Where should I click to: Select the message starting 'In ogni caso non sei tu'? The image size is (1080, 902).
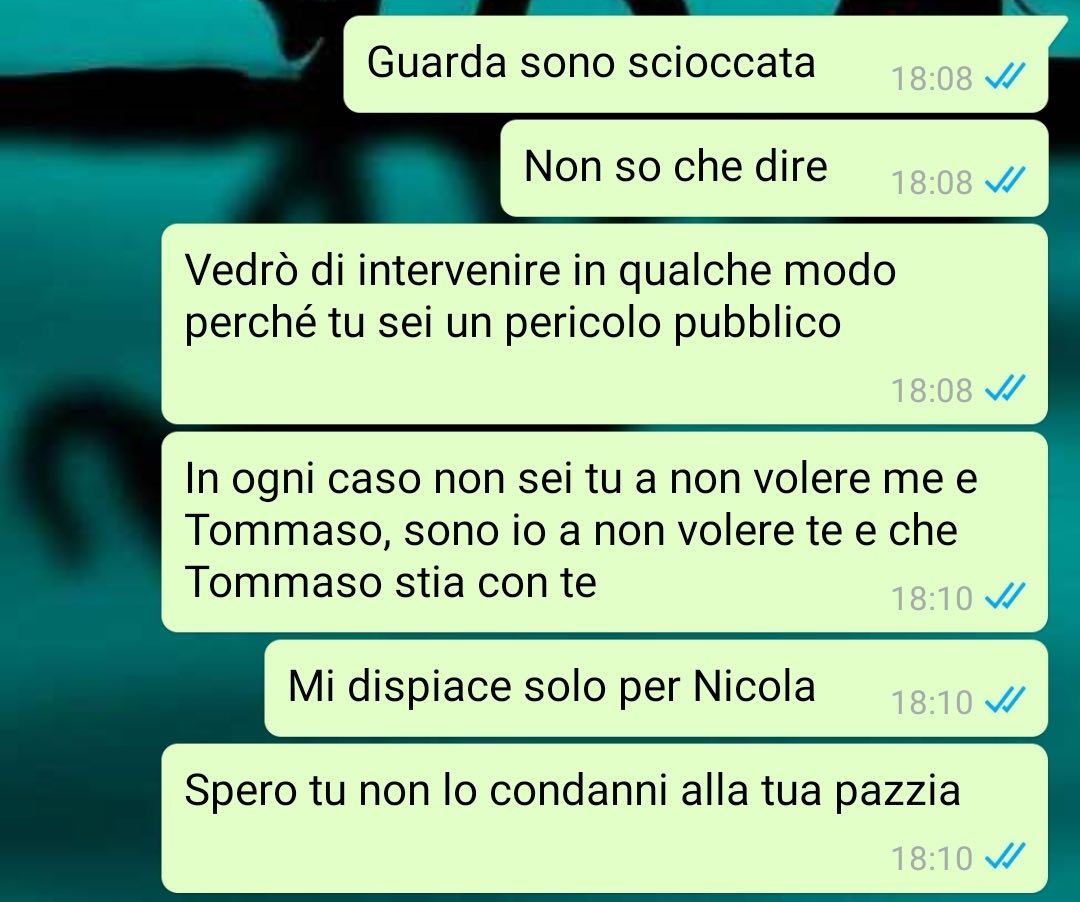604,532
